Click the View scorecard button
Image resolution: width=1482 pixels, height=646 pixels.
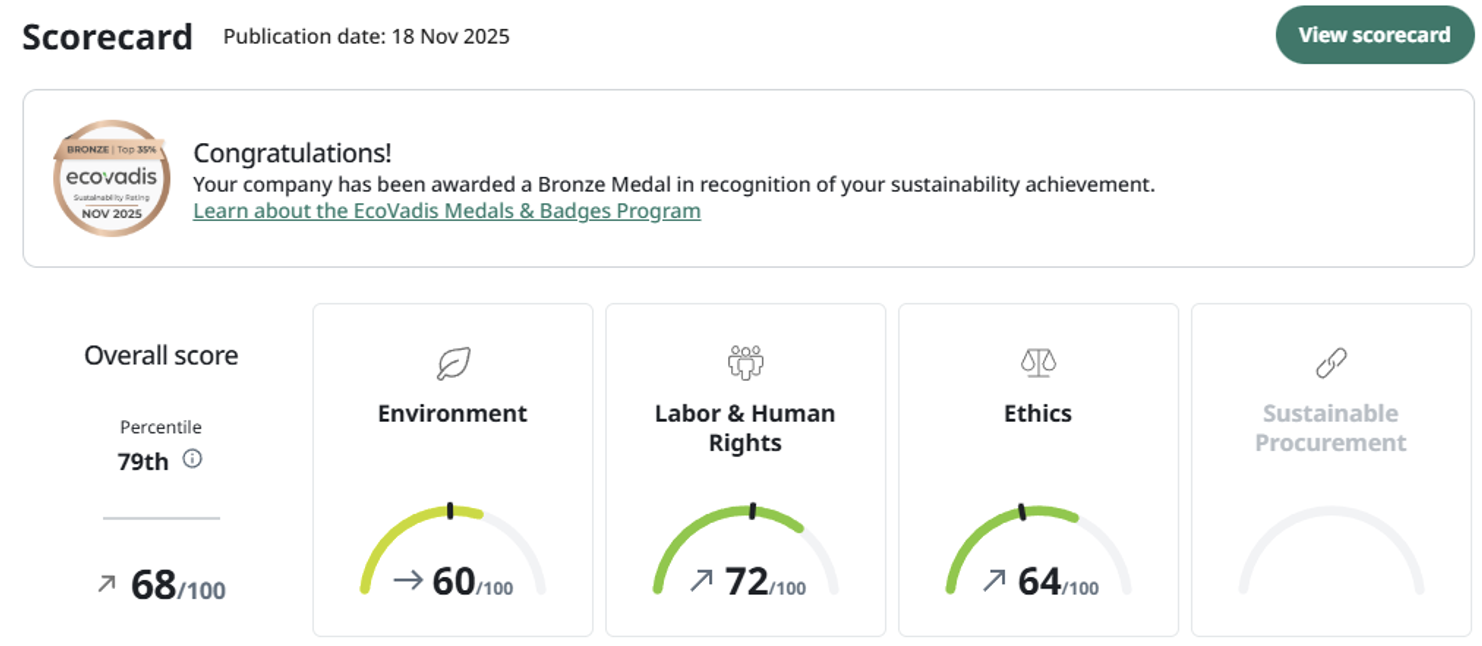(x=1373, y=35)
